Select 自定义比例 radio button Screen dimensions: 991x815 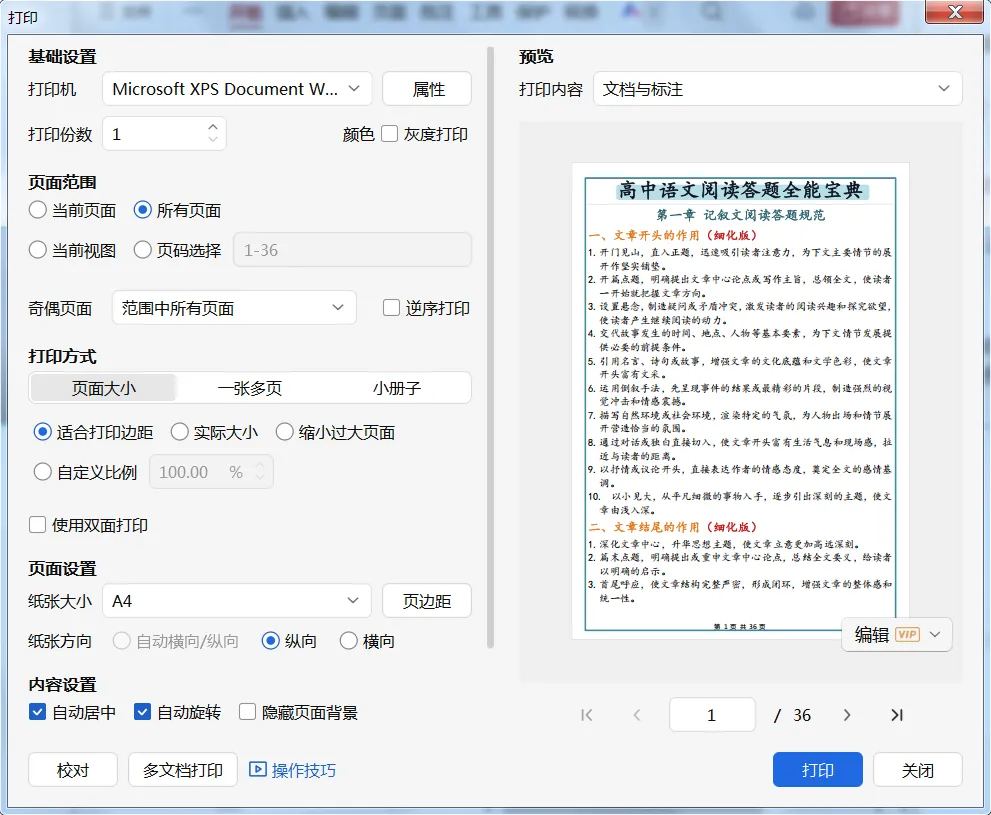point(42,472)
